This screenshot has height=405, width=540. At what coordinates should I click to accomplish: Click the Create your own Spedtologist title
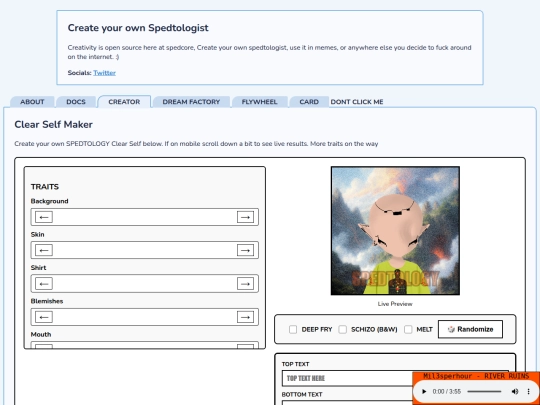click(x=138, y=28)
